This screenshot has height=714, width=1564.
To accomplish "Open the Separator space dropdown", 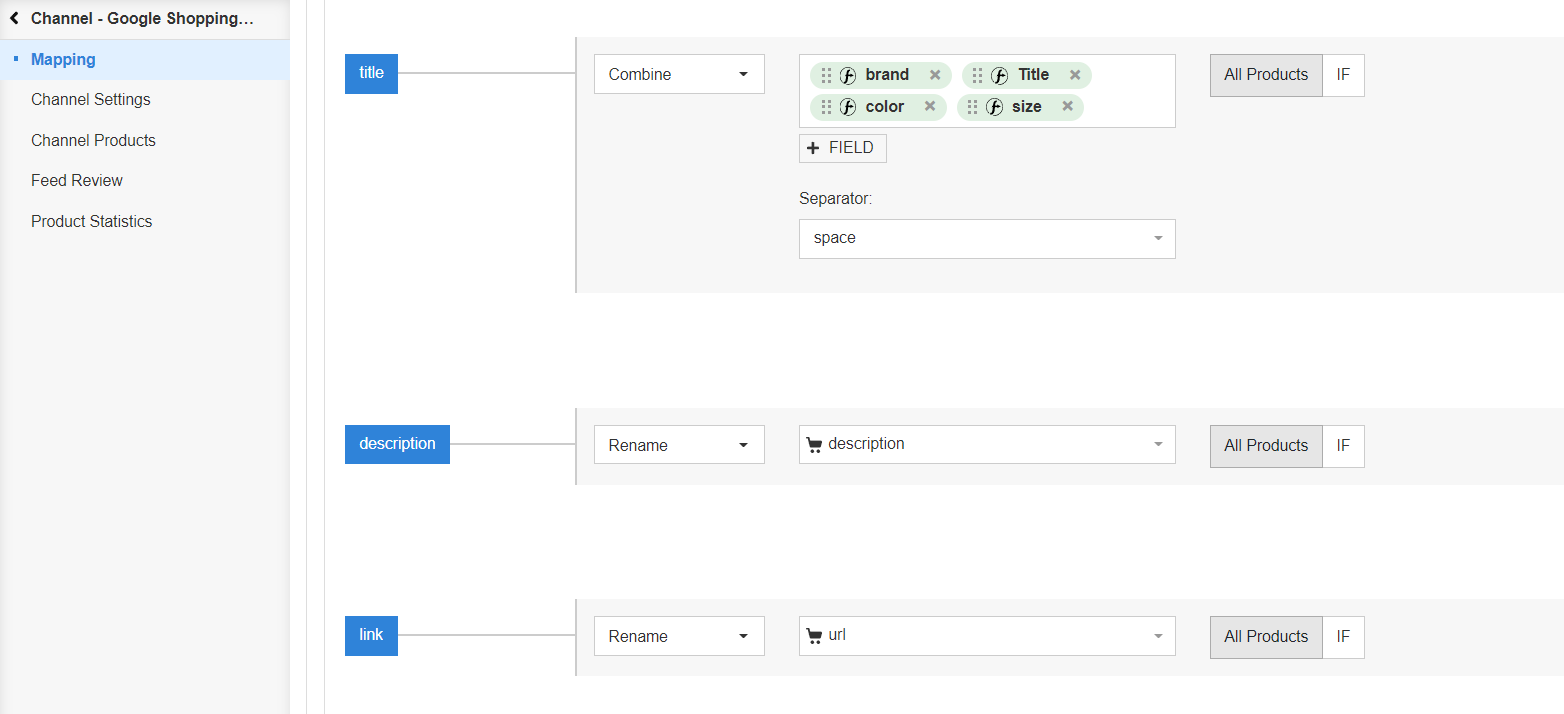I will tap(987, 239).
